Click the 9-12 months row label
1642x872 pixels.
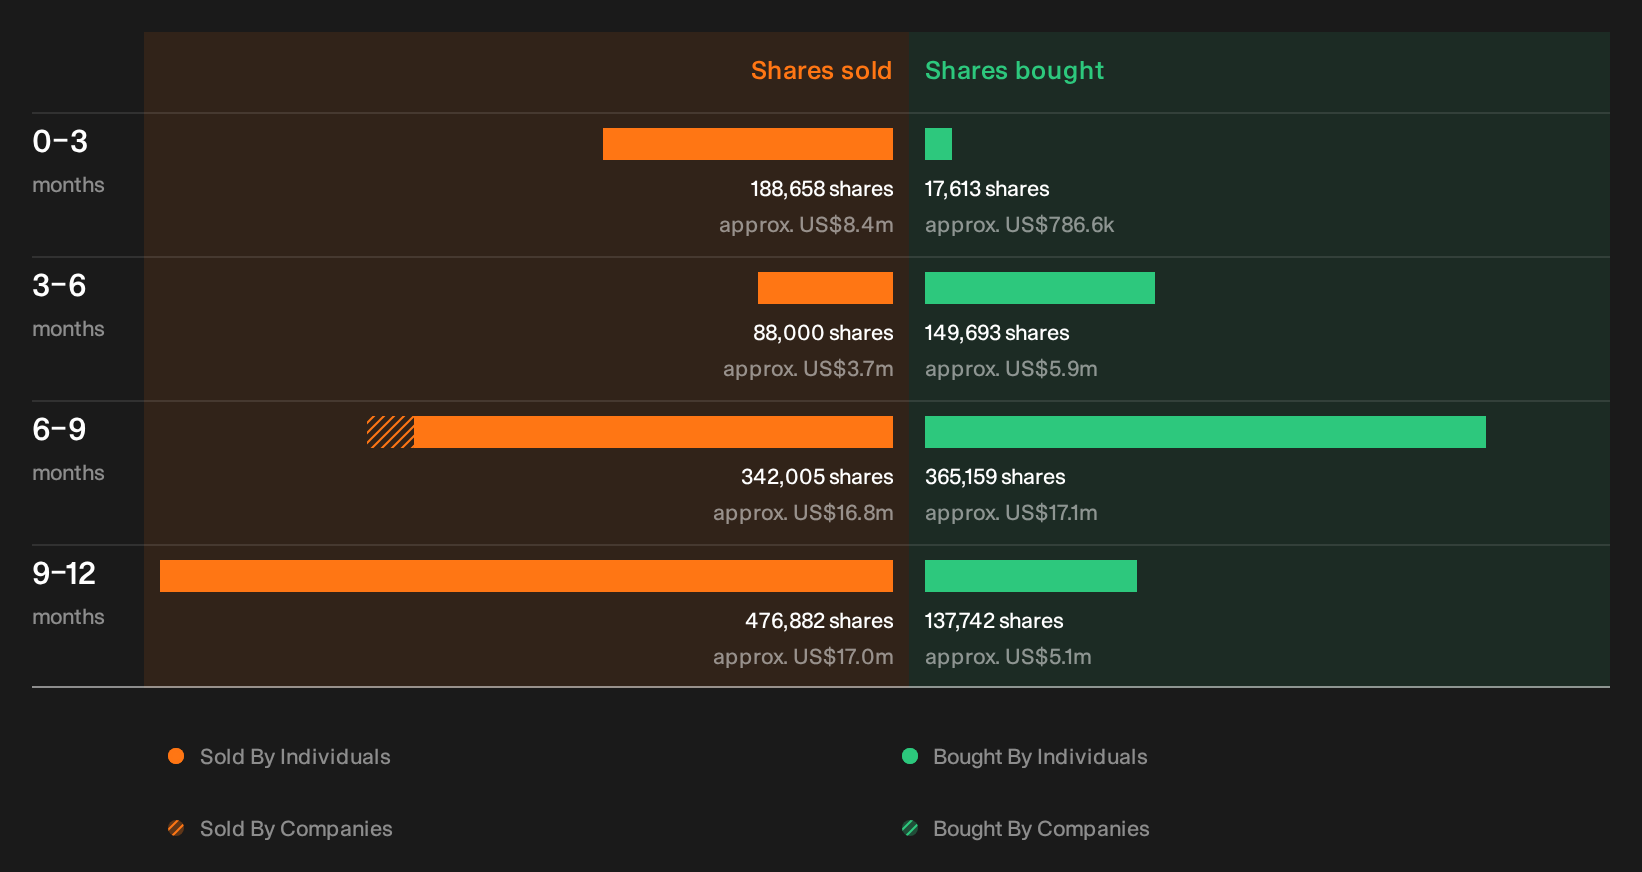coord(68,593)
